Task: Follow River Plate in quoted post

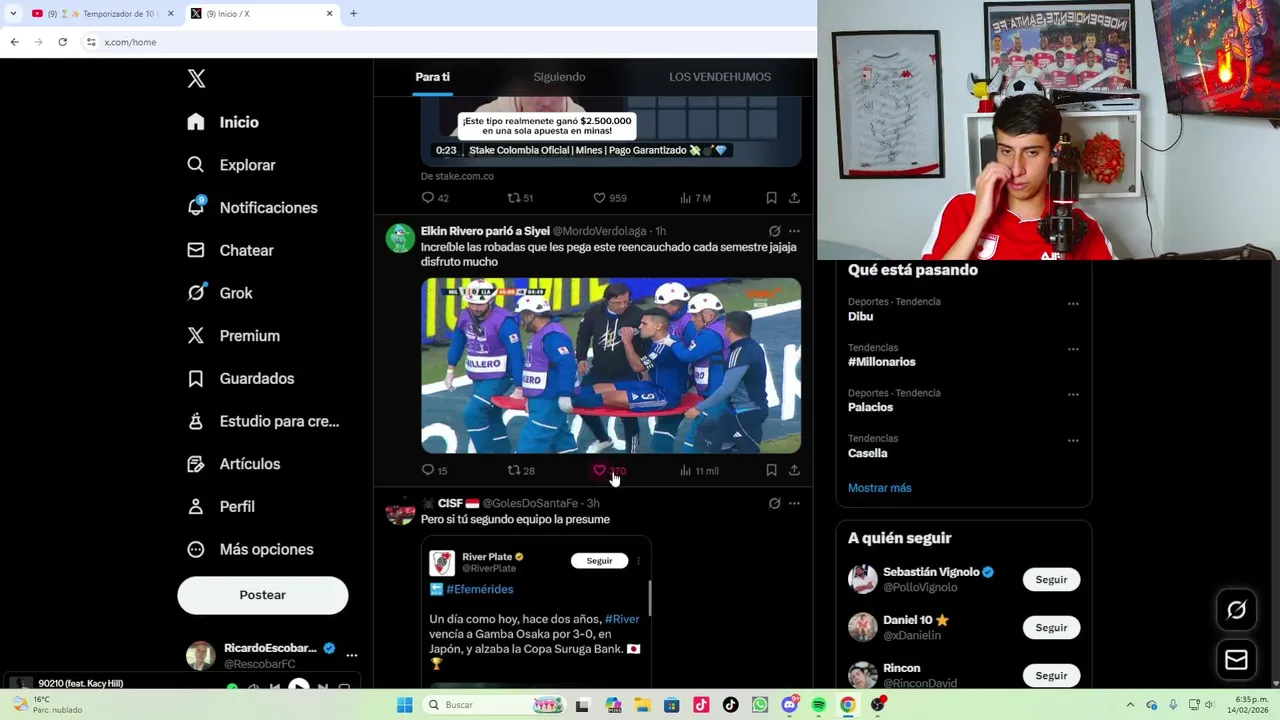Action: [x=599, y=561]
